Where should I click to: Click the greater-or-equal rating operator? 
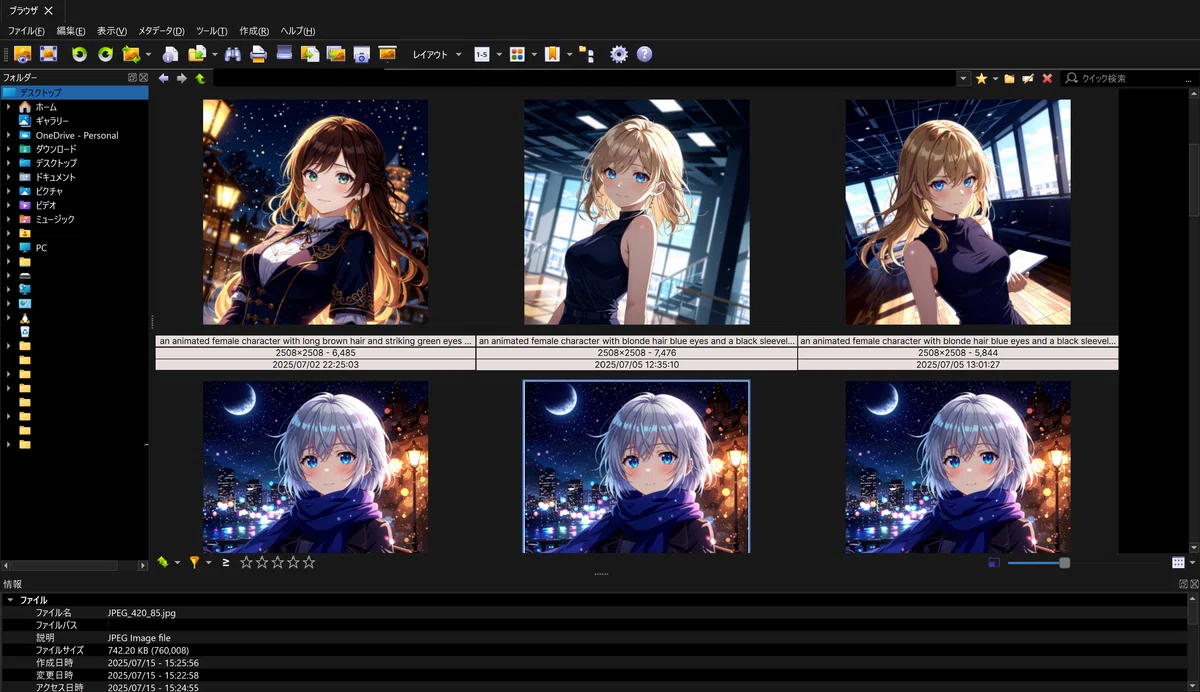[x=226, y=562]
